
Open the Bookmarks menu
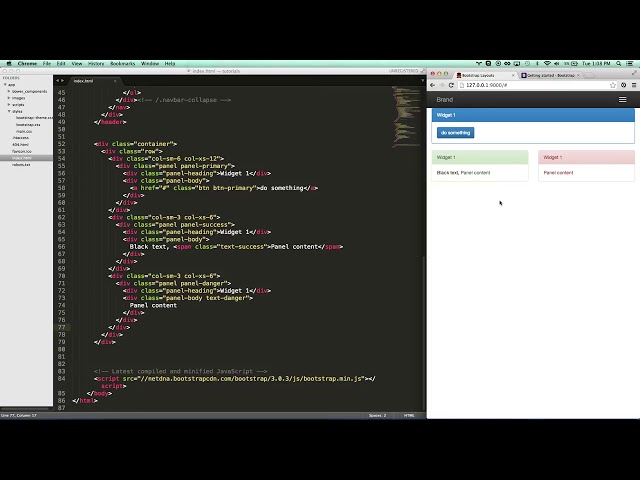click(122, 64)
